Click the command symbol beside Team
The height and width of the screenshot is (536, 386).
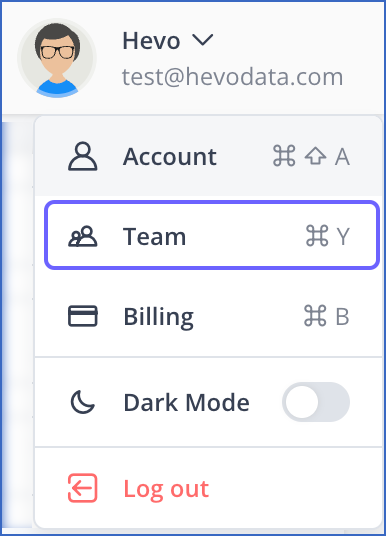(317, 236)
